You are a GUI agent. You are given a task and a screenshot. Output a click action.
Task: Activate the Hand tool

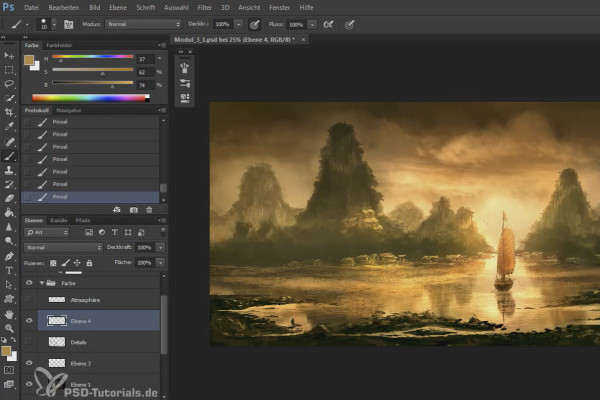point(9,314)
